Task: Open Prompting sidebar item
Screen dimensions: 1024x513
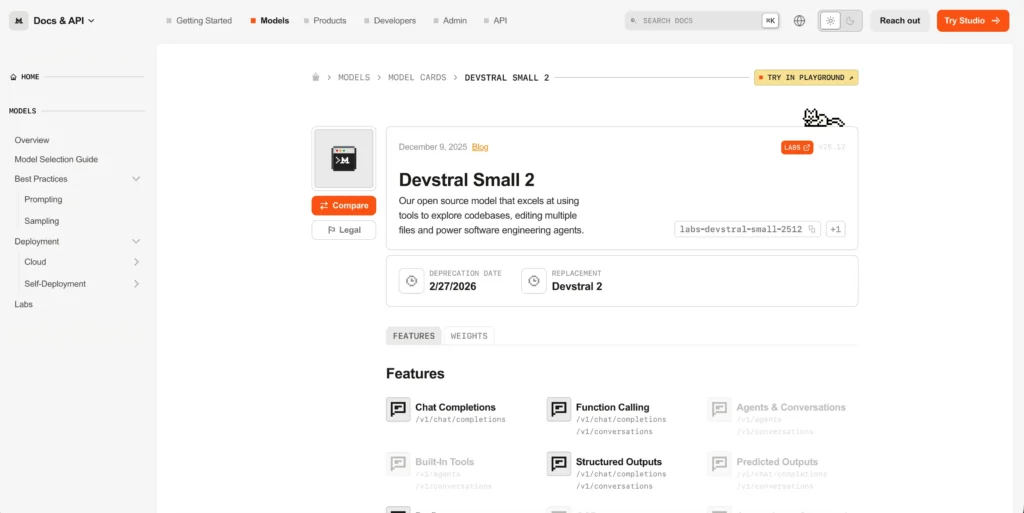Action: point(43,200)
